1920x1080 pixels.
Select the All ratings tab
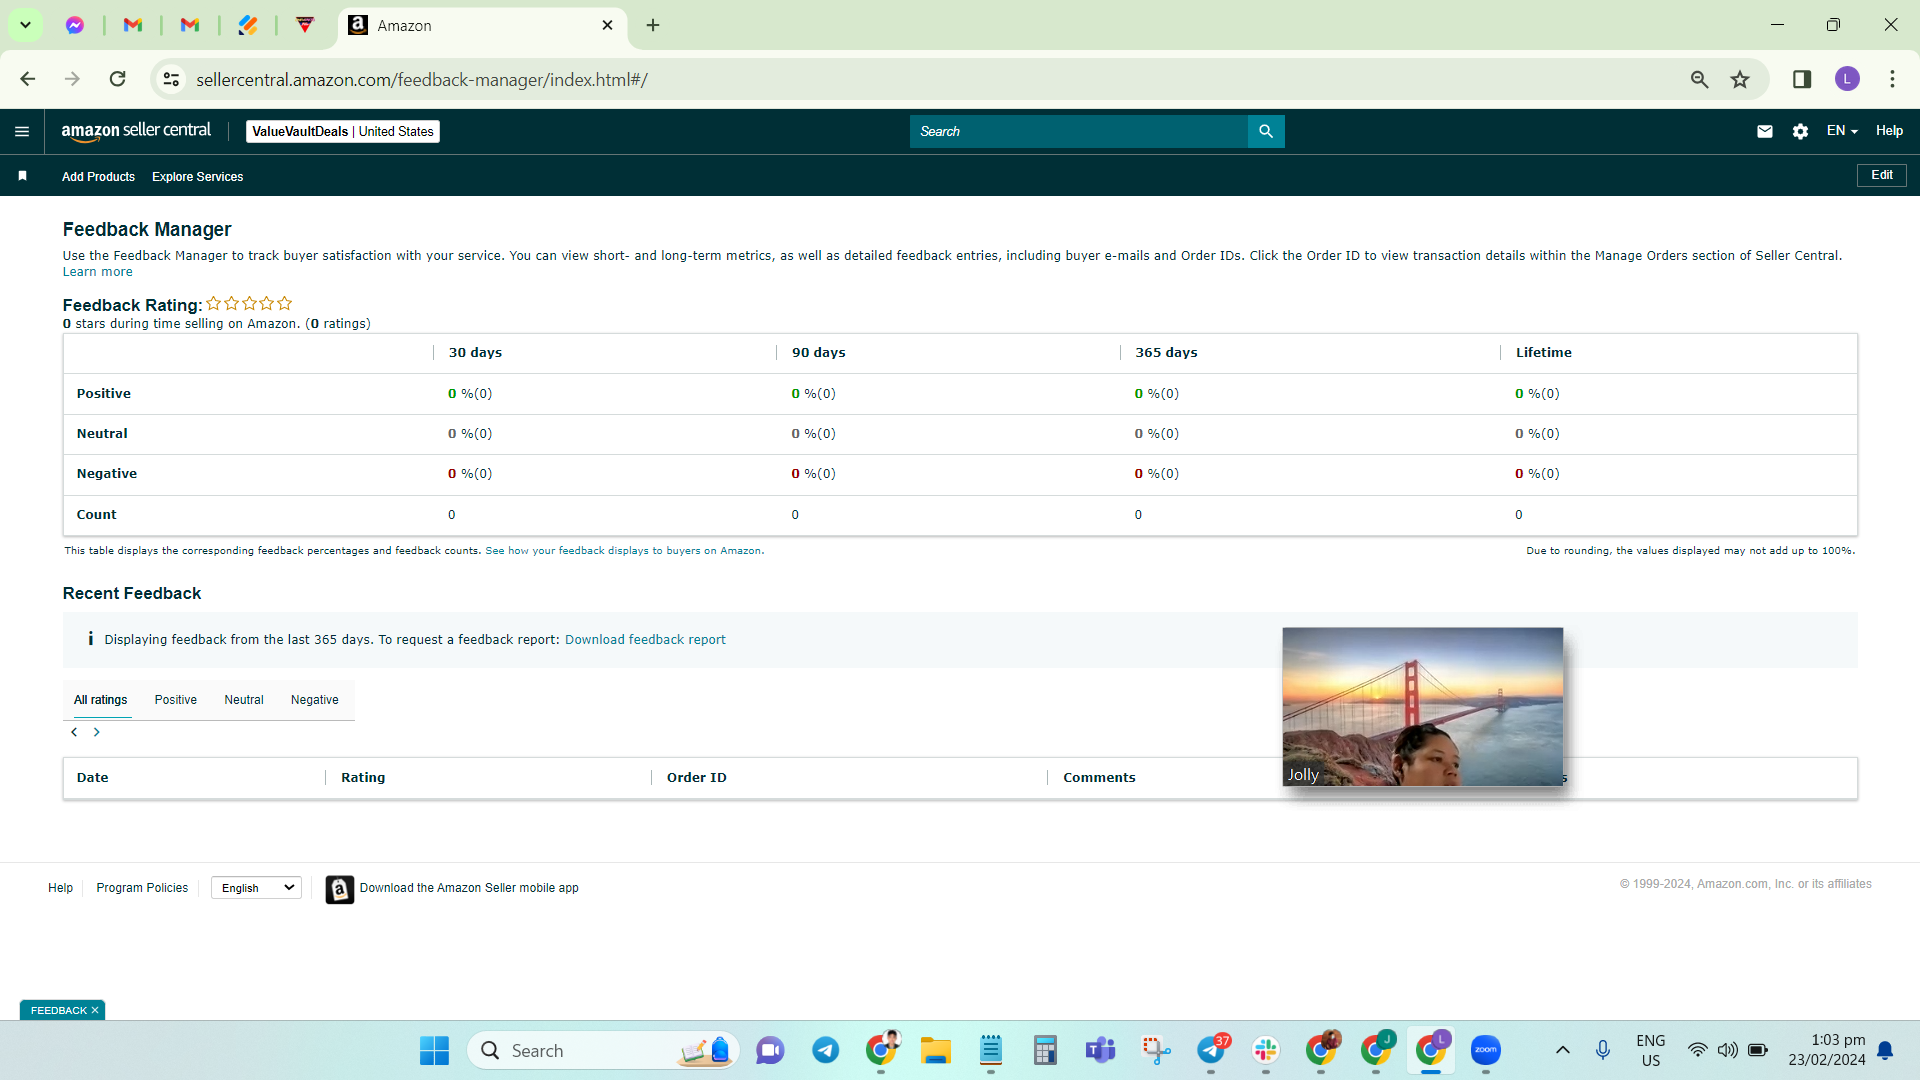[x=101, y=700]
